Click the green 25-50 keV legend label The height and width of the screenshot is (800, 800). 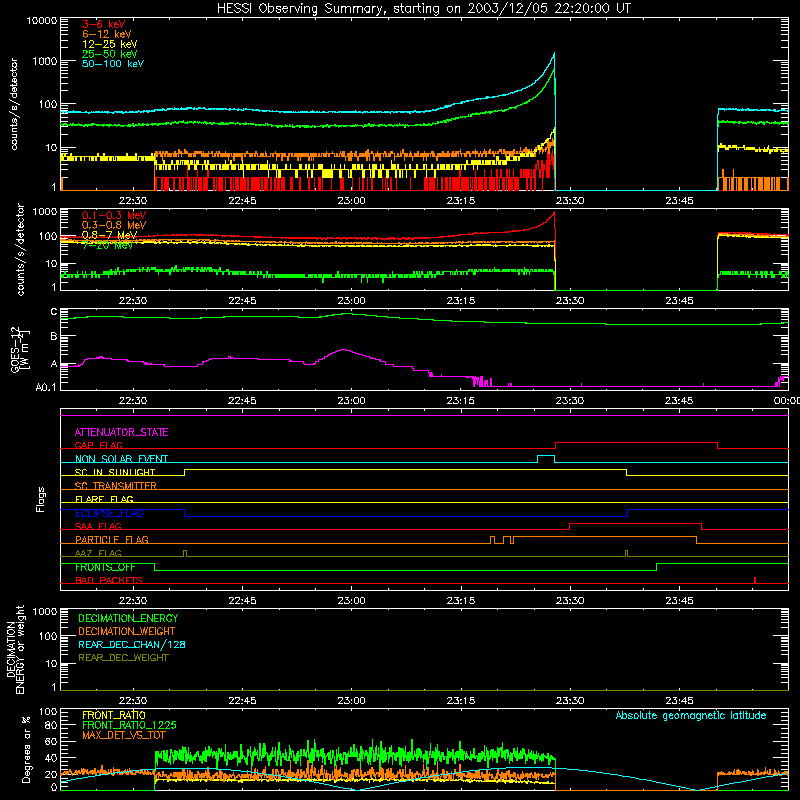(x=110, y=54)
